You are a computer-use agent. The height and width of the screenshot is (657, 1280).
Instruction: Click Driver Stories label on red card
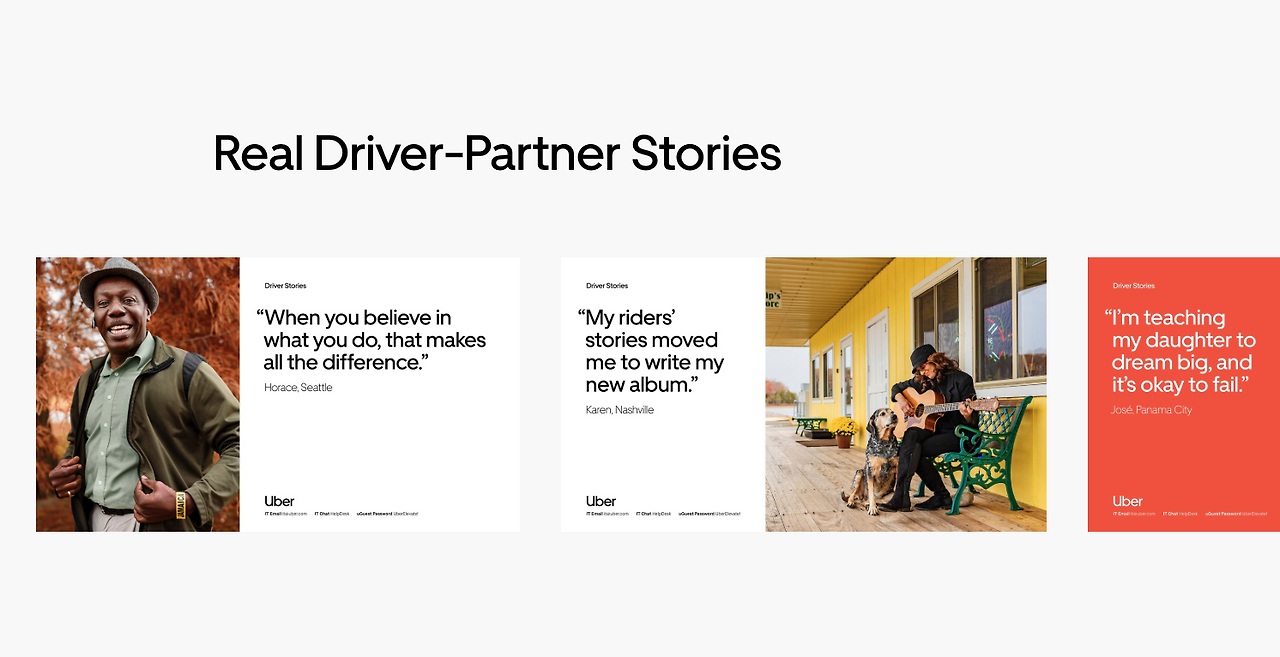point(1134,286)
